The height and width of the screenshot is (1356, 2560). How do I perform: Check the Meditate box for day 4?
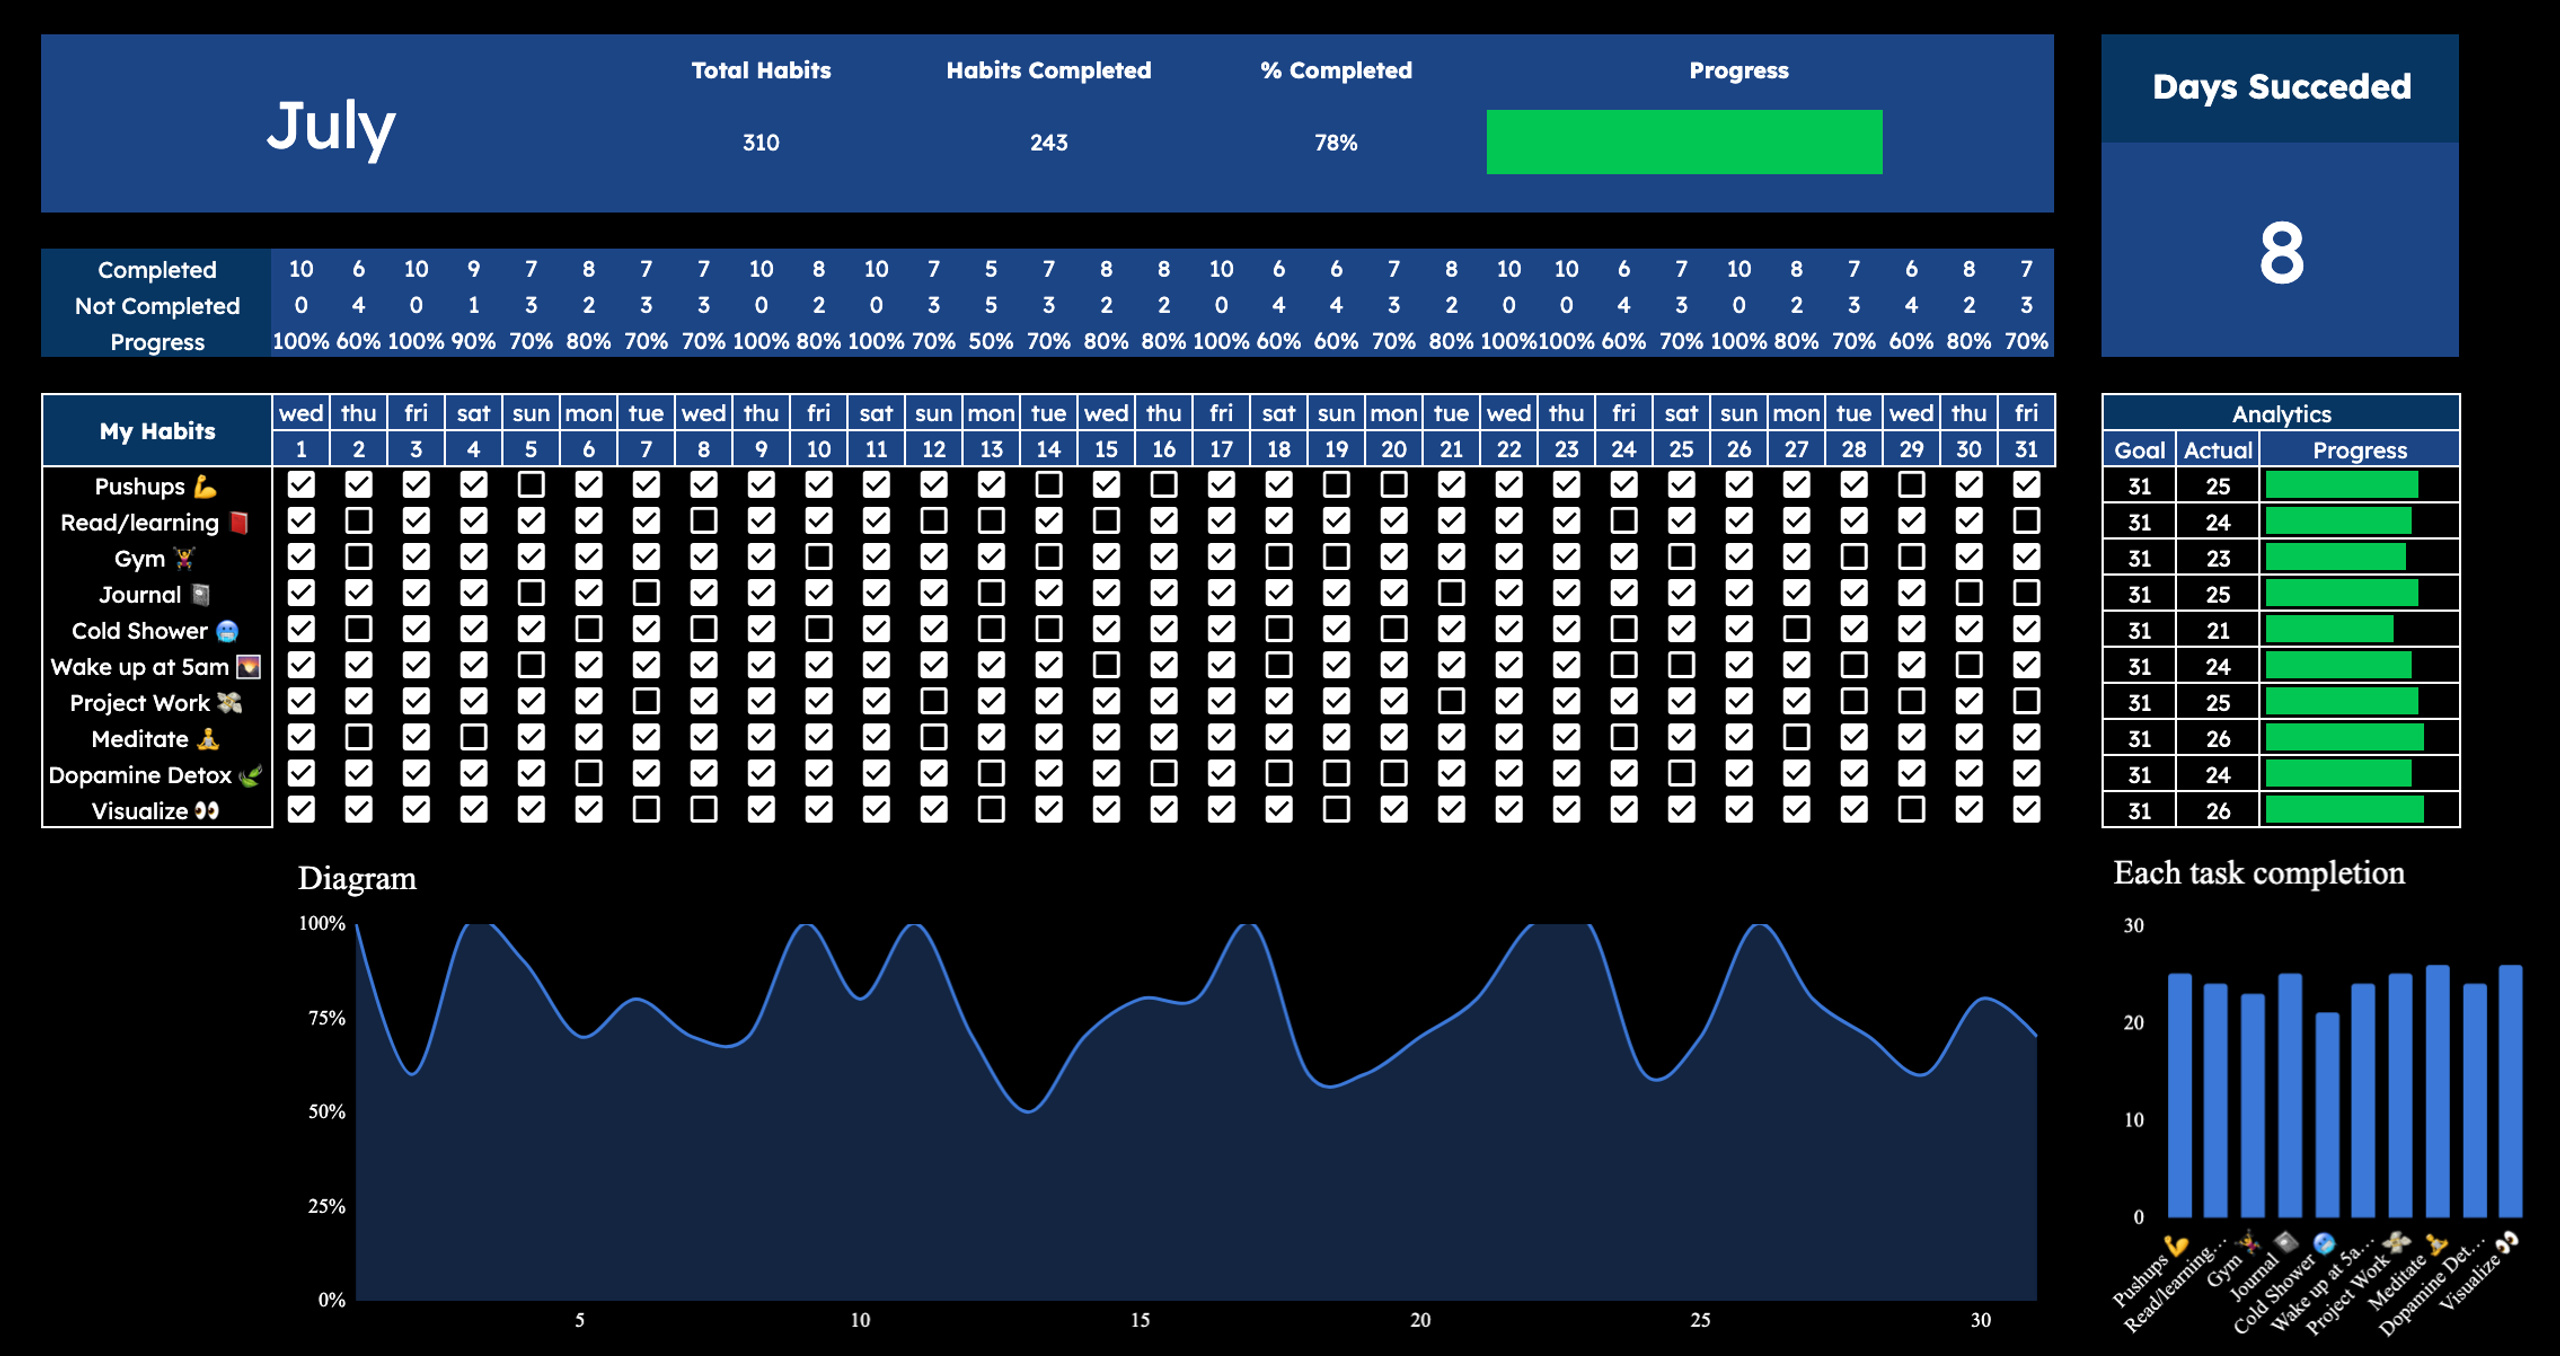click(474, 737)
